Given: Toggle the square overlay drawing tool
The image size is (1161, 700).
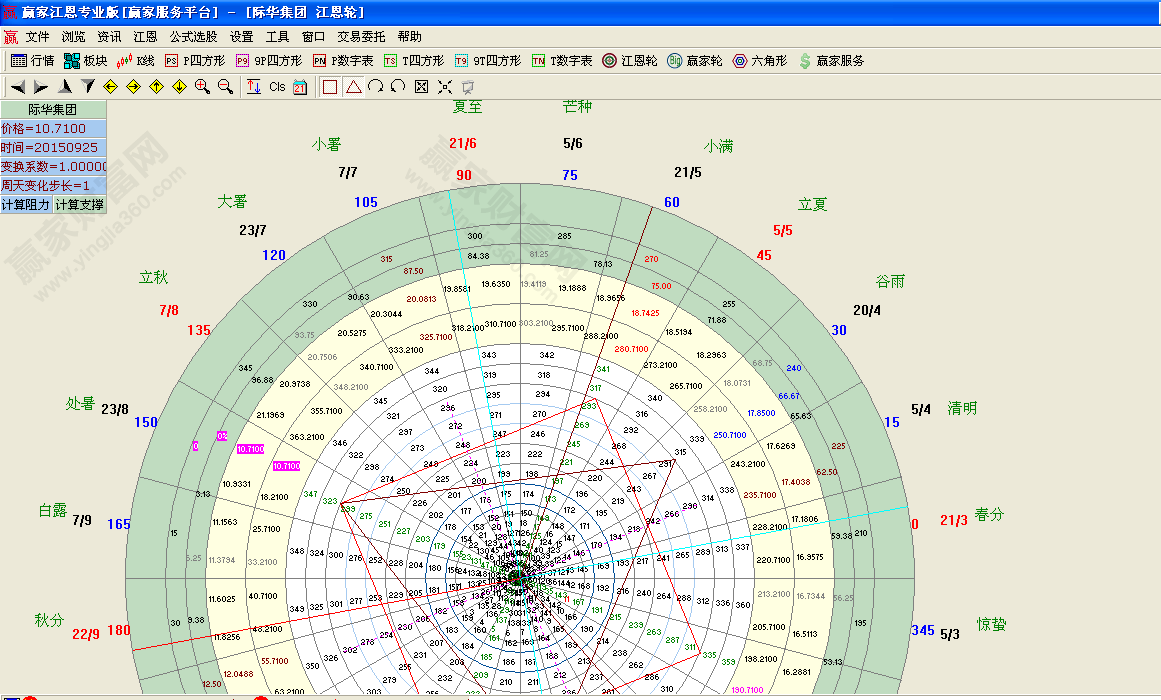Looking at the screenshot, I should click(x=330, y=86).
